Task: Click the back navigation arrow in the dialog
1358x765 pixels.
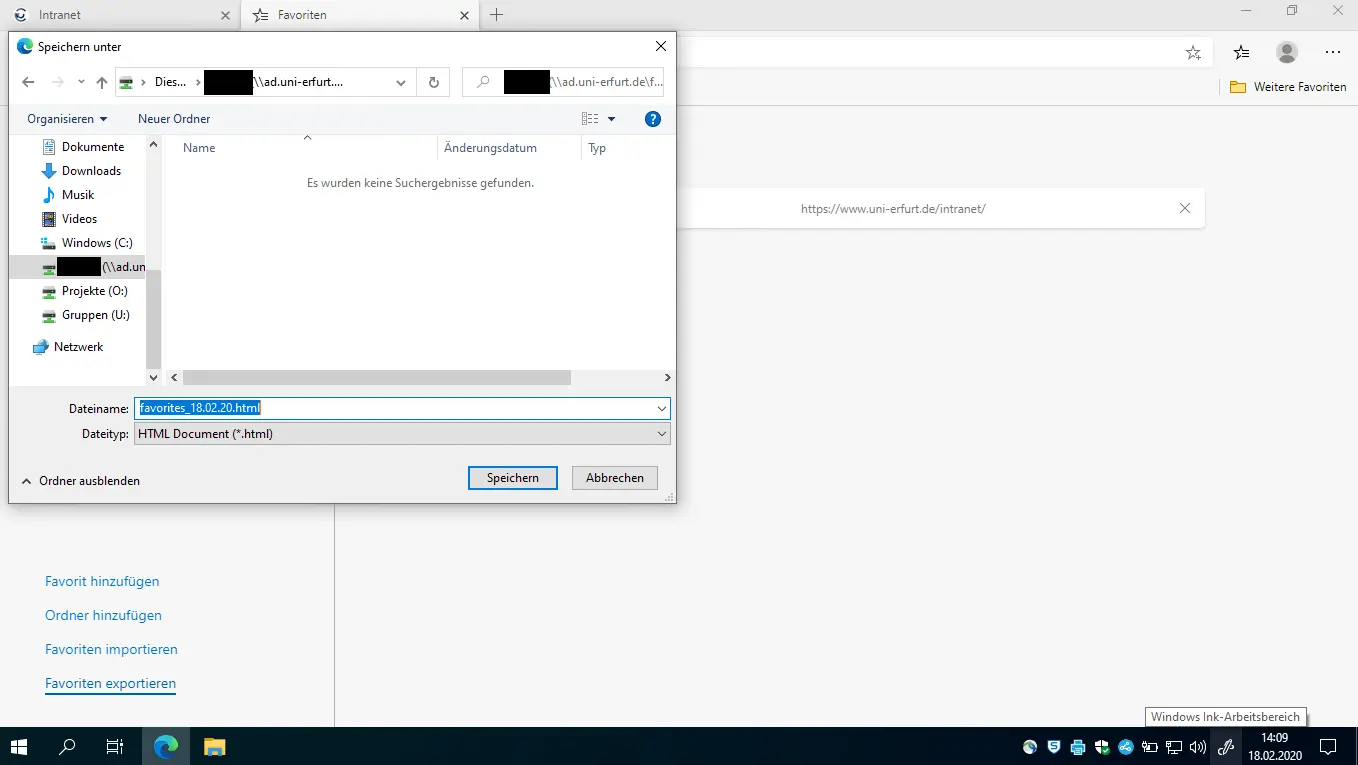Action: click(x=28, y=82)
